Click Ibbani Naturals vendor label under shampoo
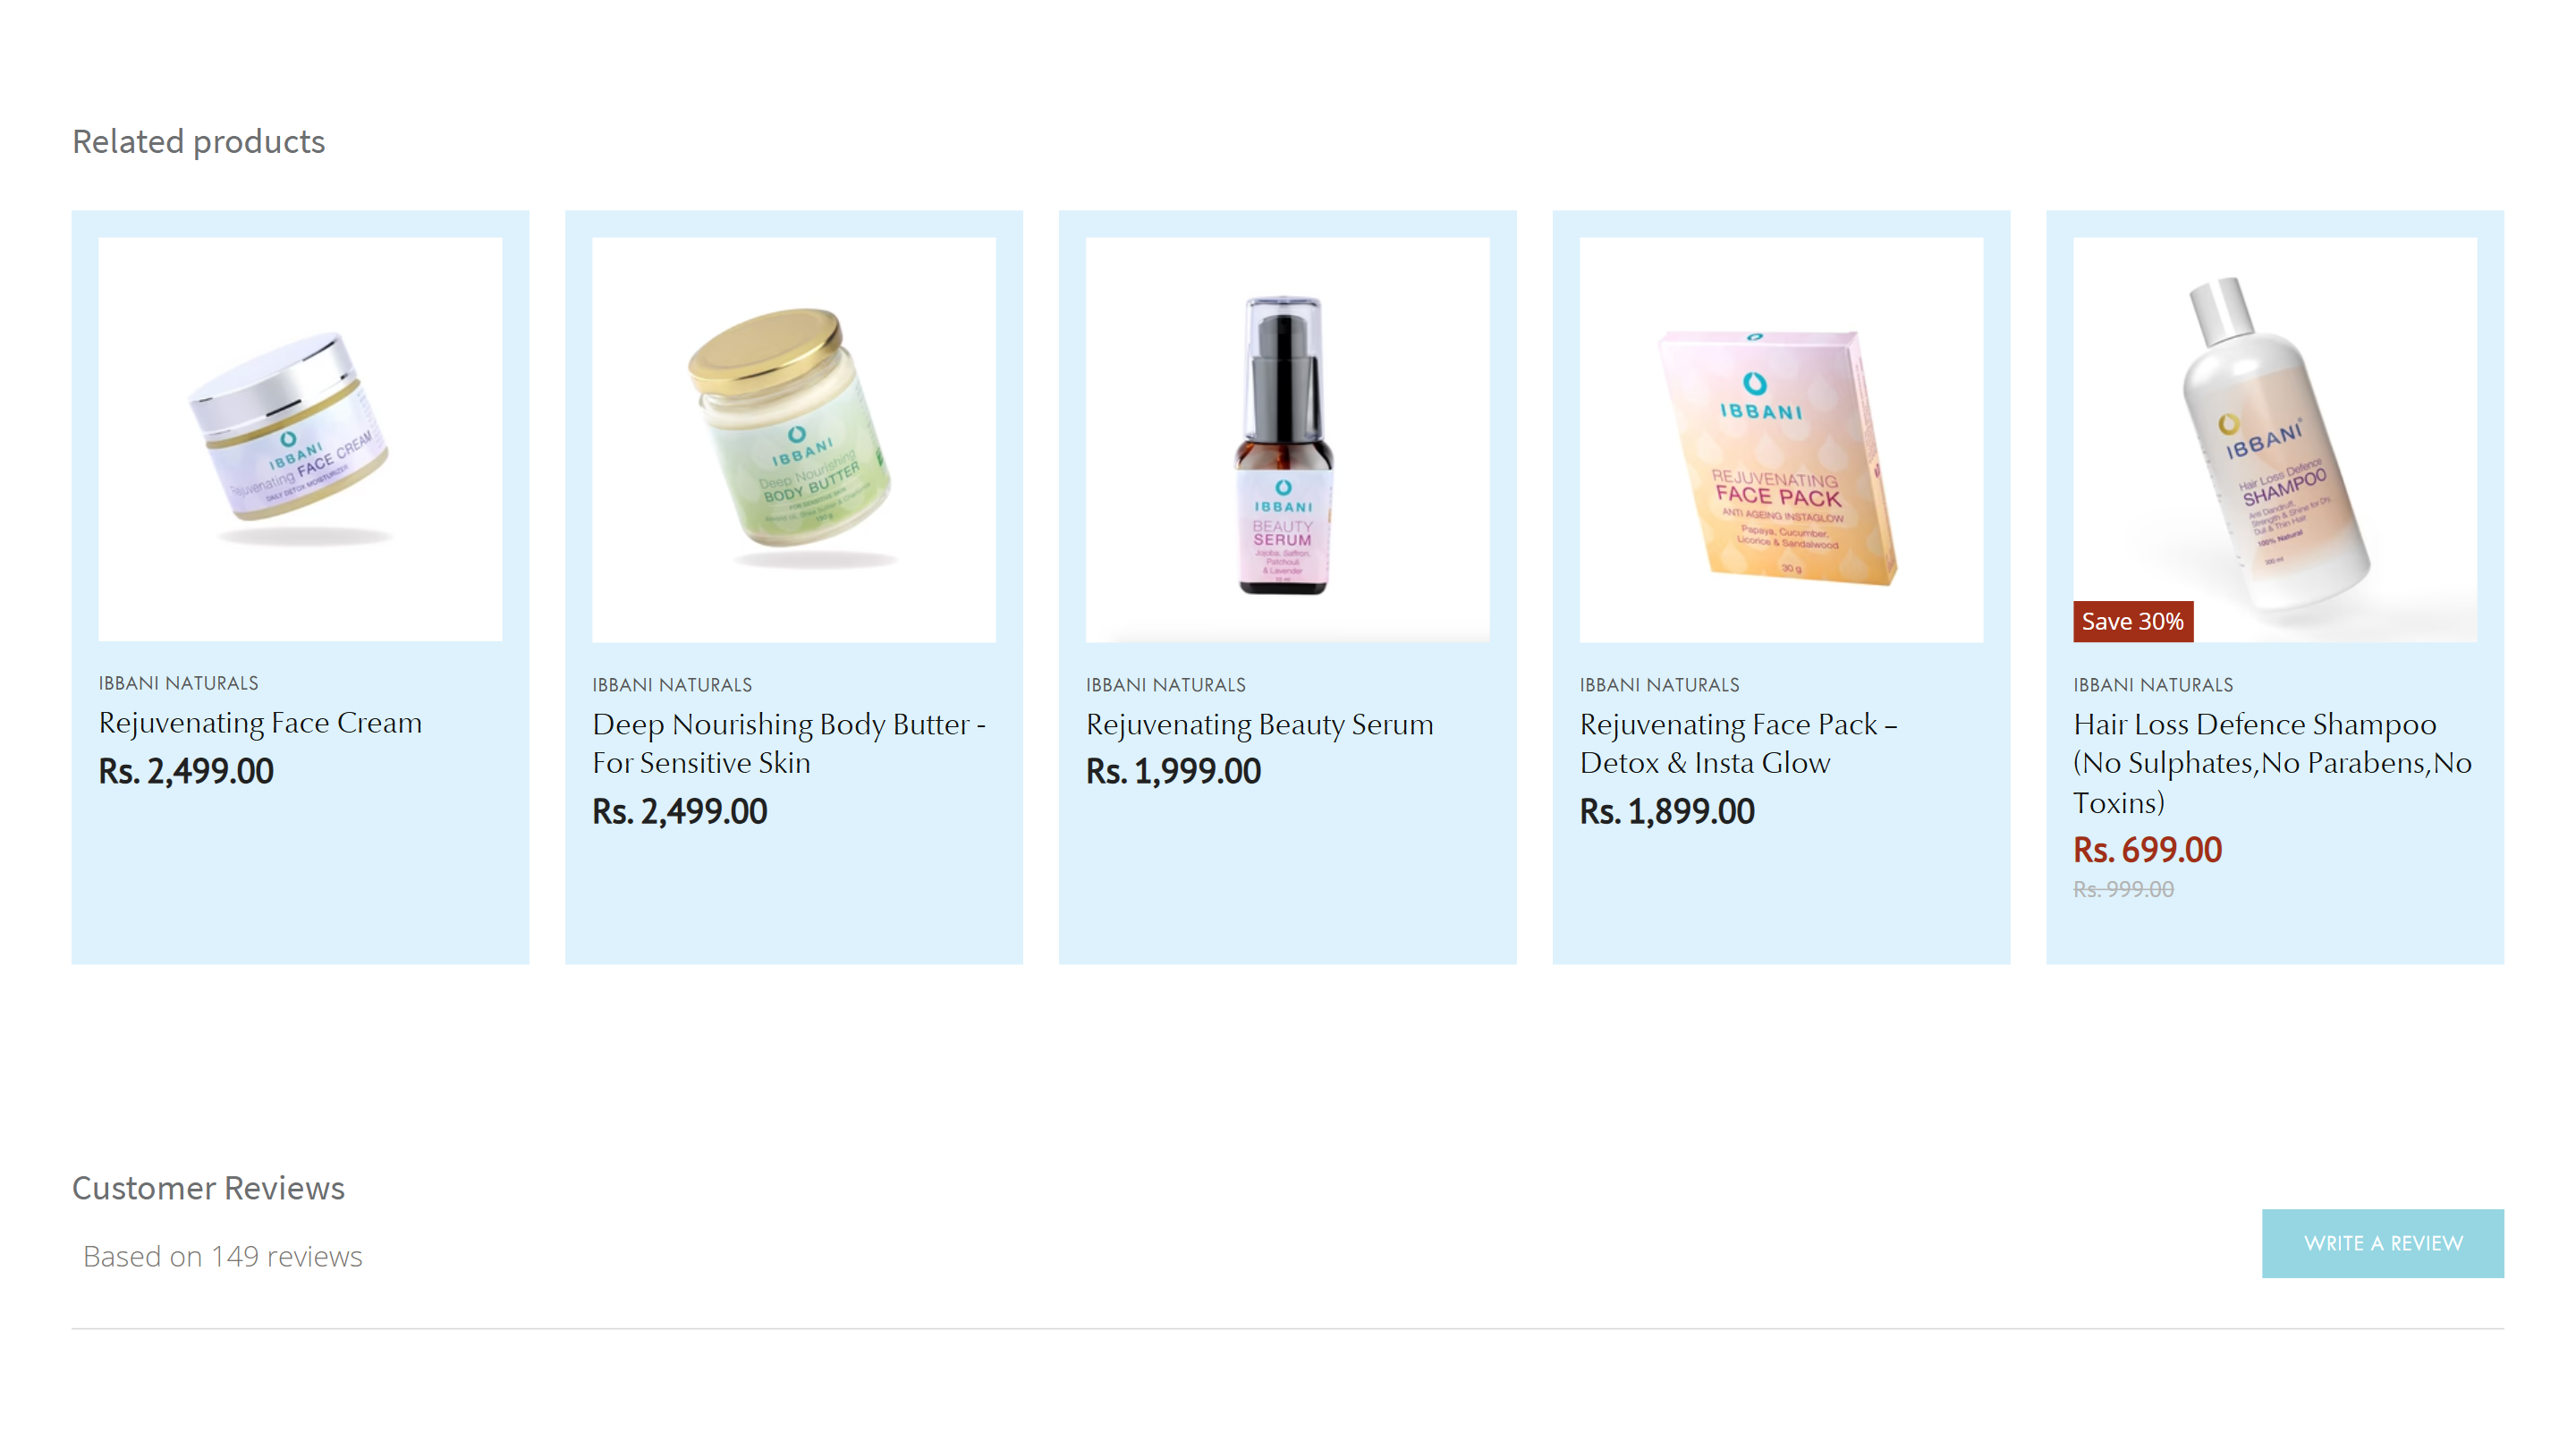 click(2152, 685)
